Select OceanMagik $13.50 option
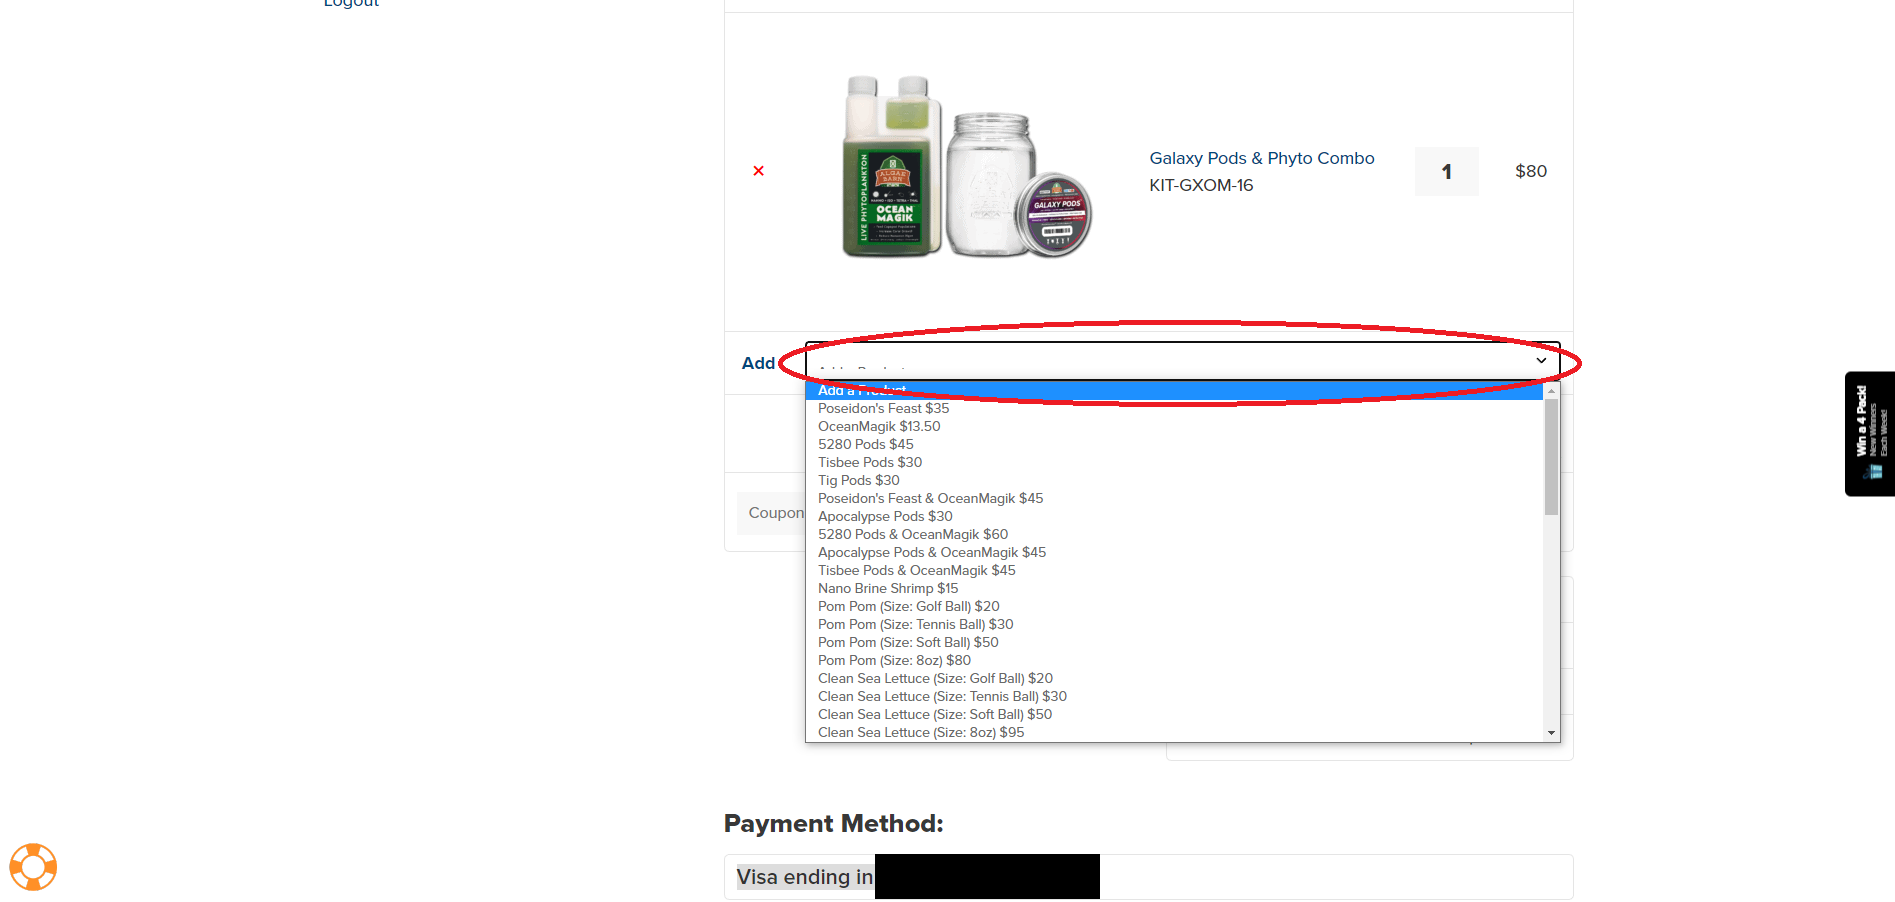Viewport: 1895px width, 902px height. pos(879,426)
